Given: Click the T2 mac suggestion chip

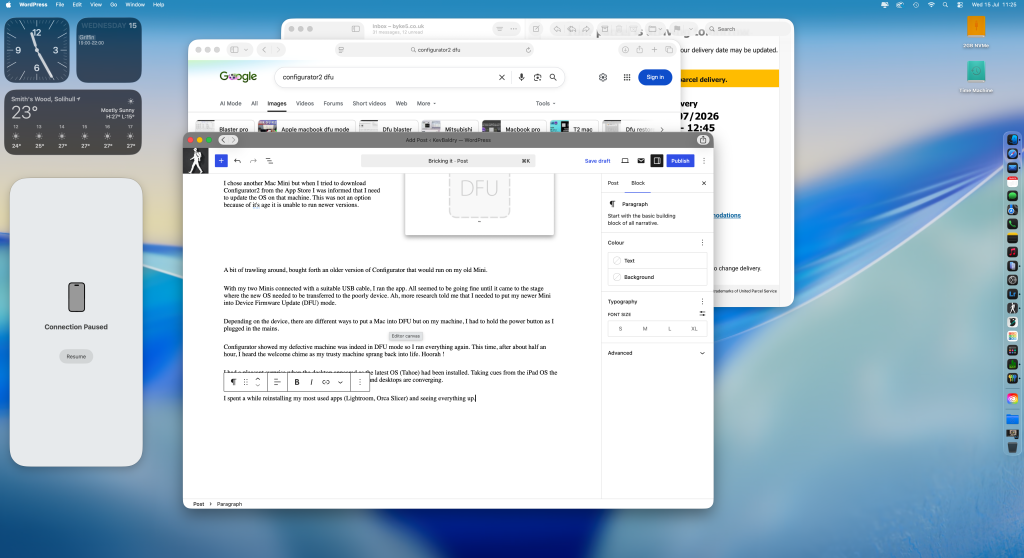Looking at the screenshot, I should tap(573, 128).
